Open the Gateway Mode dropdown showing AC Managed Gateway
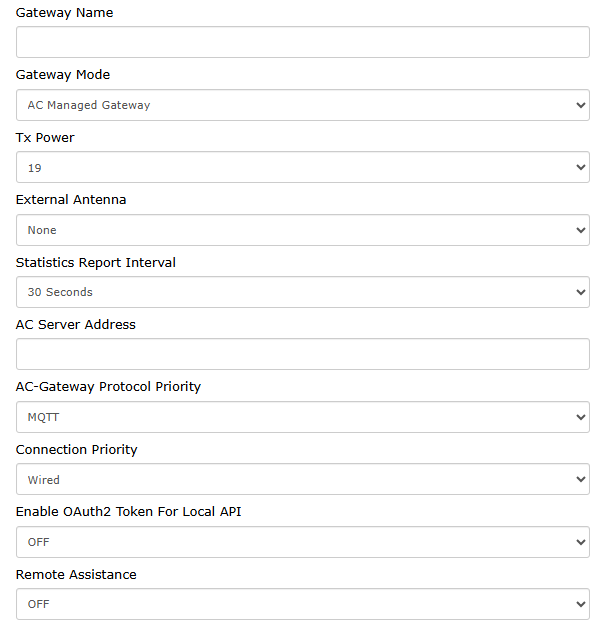Image resolution: width=611 pixels, height=631 pixels. (303, 105)
